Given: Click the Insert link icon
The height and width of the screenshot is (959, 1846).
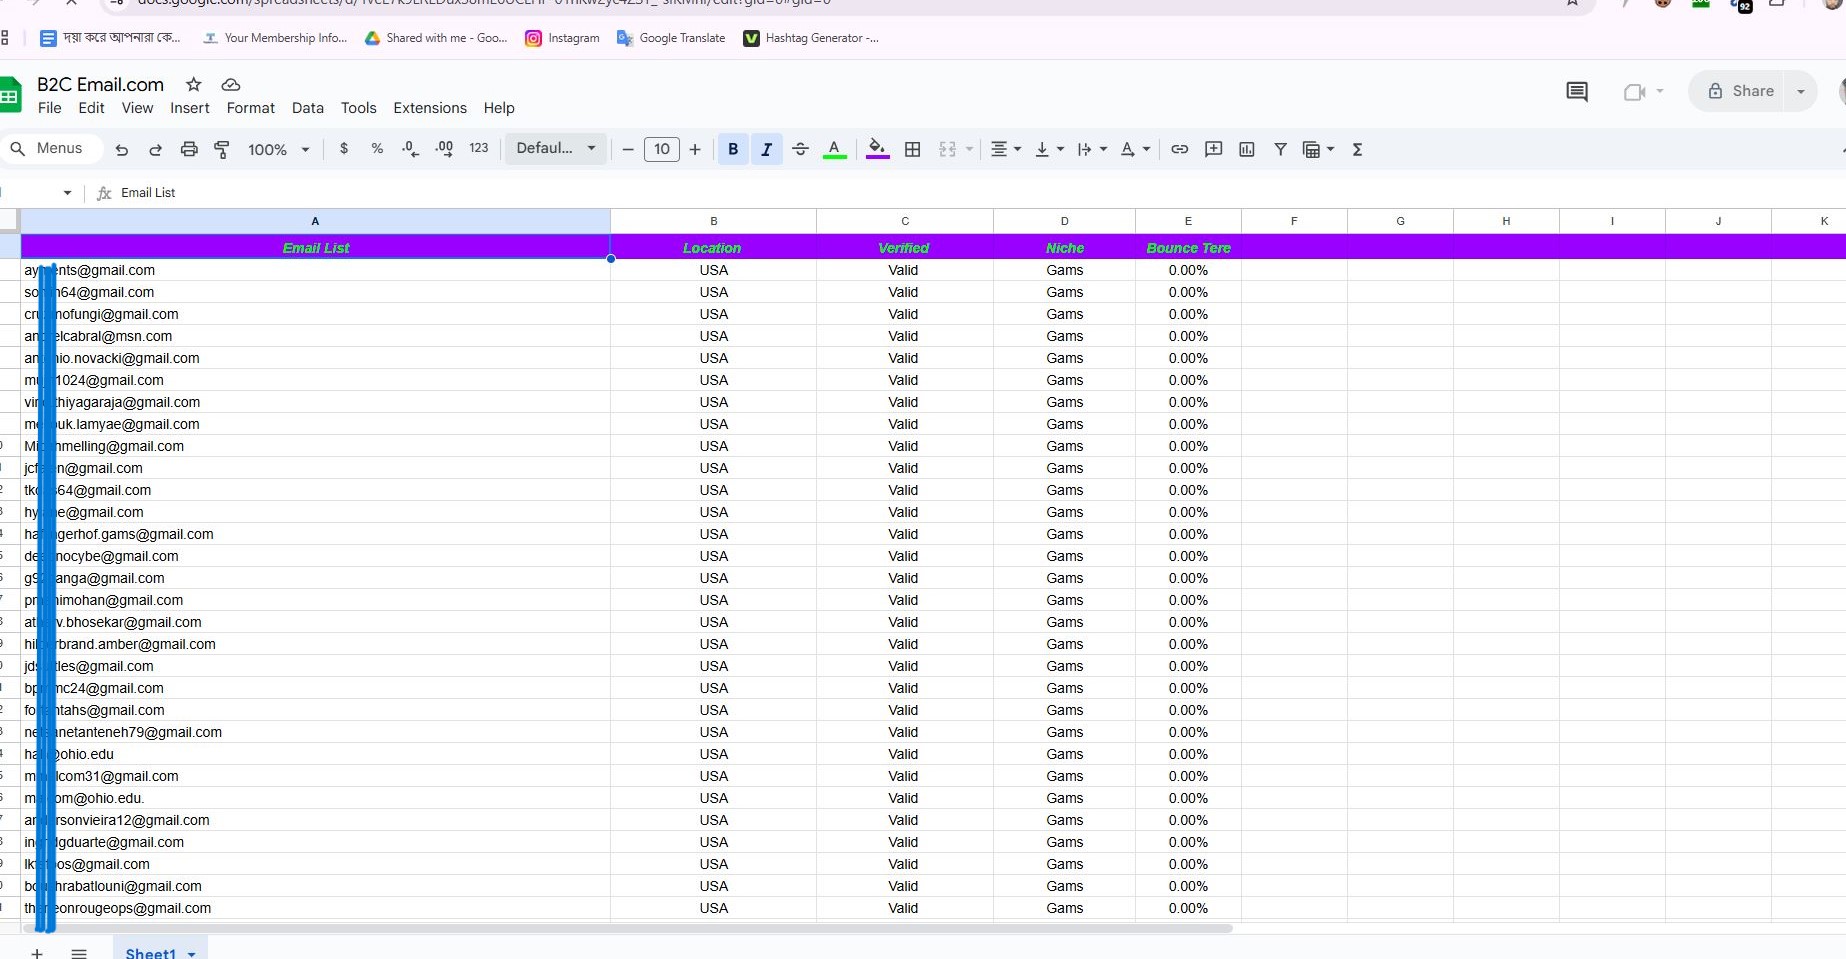Looking at the screenshot, I should 1180,149.
